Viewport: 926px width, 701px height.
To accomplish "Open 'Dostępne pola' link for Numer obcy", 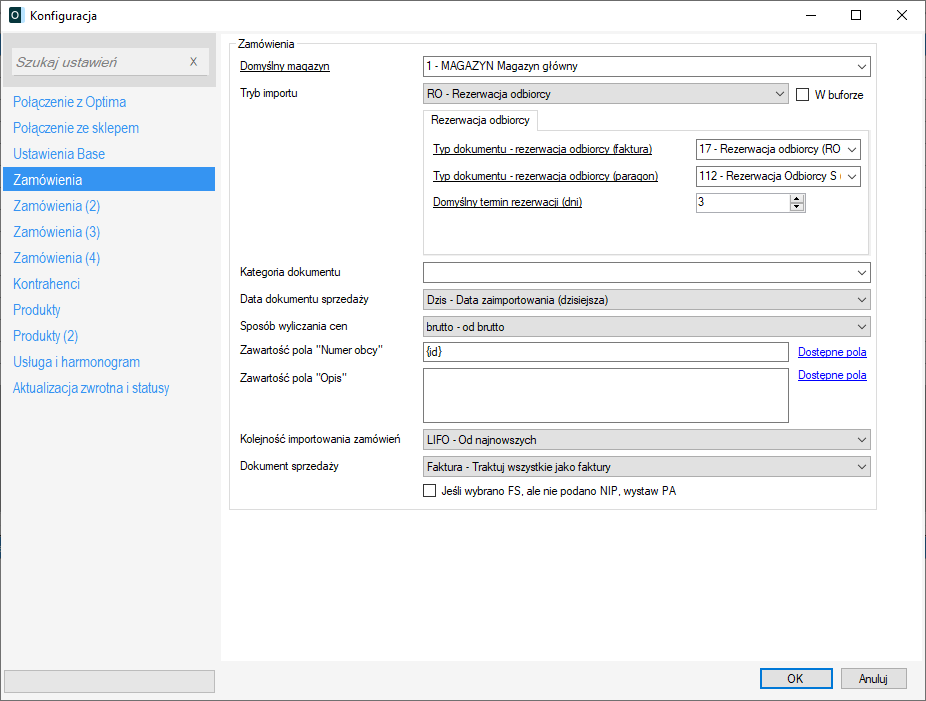I will (832, 352).
